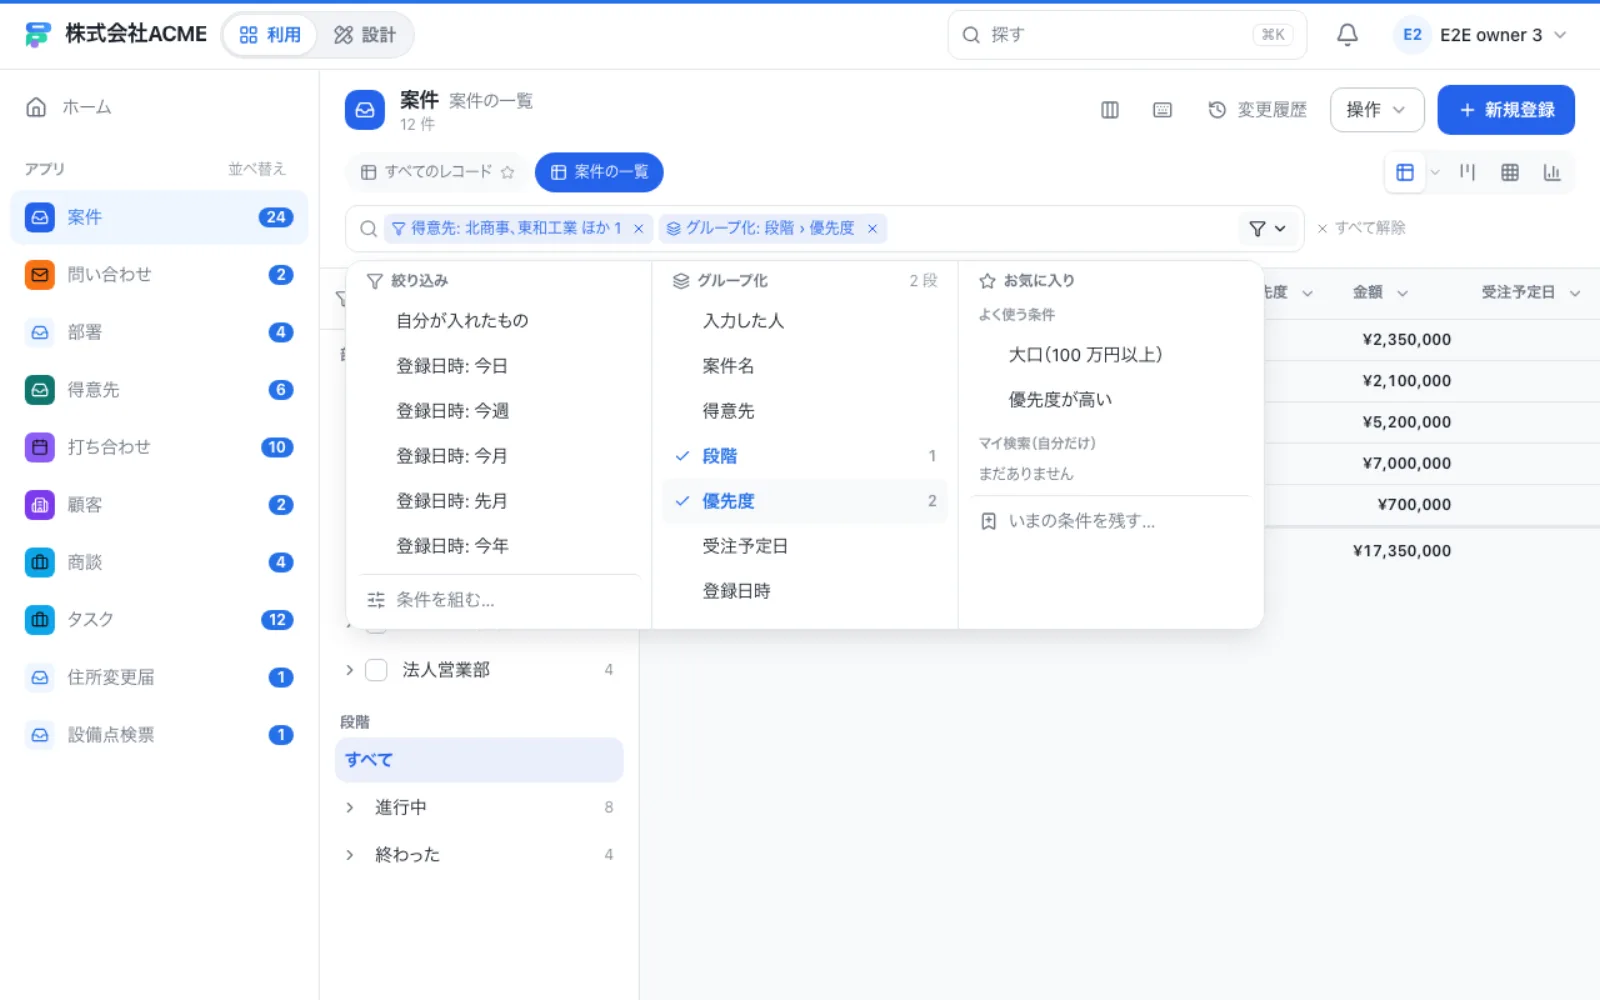The height and width of the screenshot is (1000, 1600).
Task: Switch to 設計 mode tab
Action: click(x=365, y=35)
